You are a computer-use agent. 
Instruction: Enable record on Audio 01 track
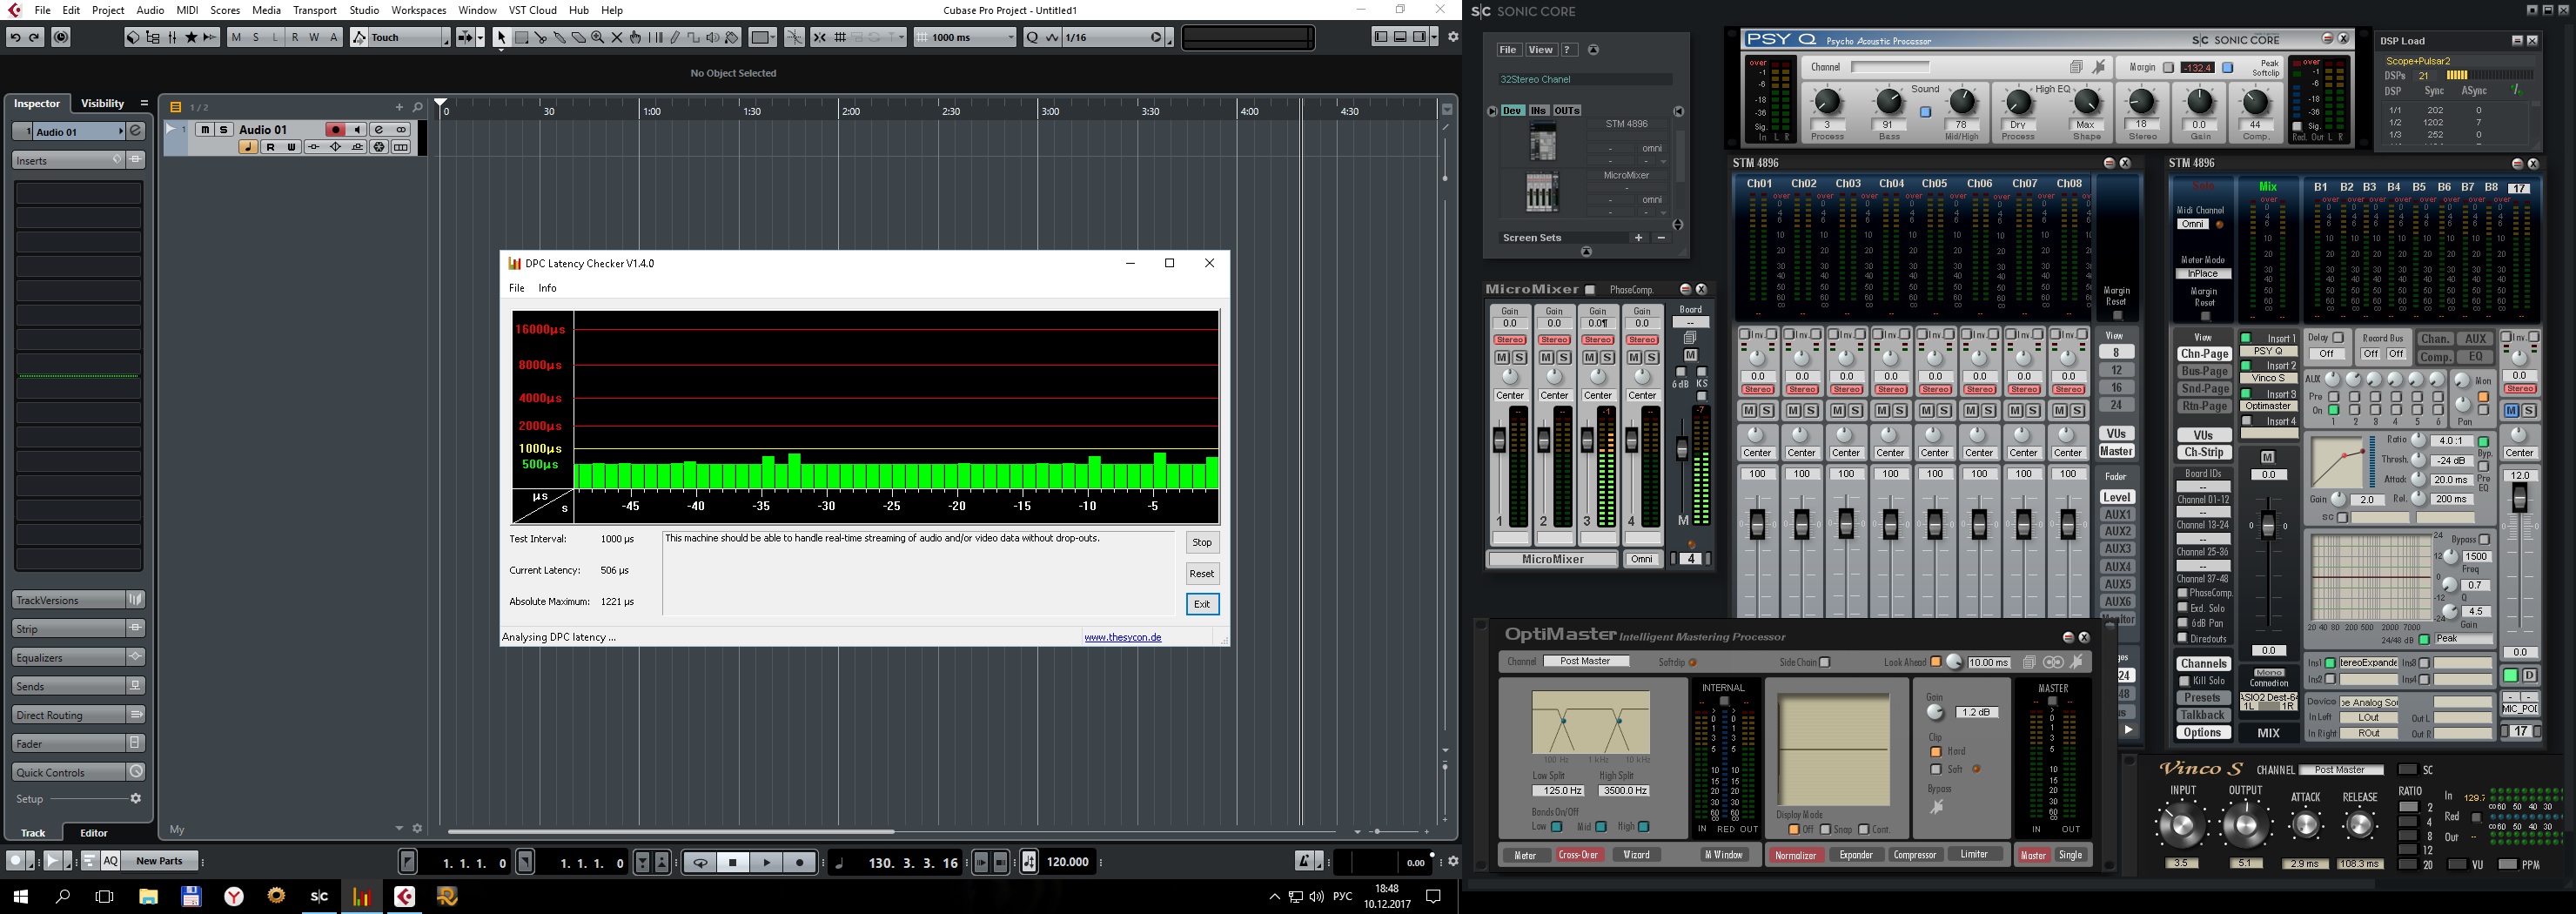[x=336, y=130]
